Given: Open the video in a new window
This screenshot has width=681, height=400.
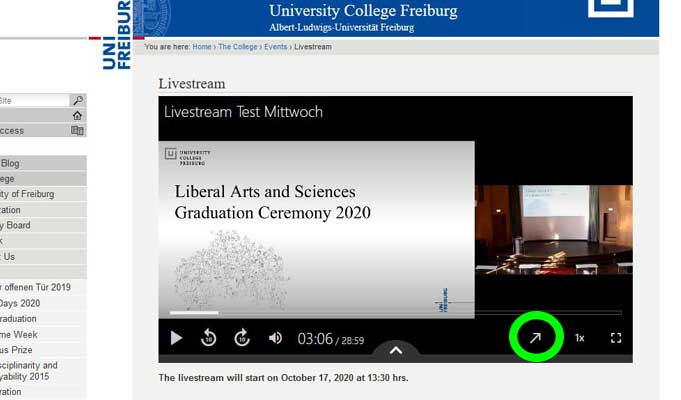Looking at the screenshot, I should (536, 337).
